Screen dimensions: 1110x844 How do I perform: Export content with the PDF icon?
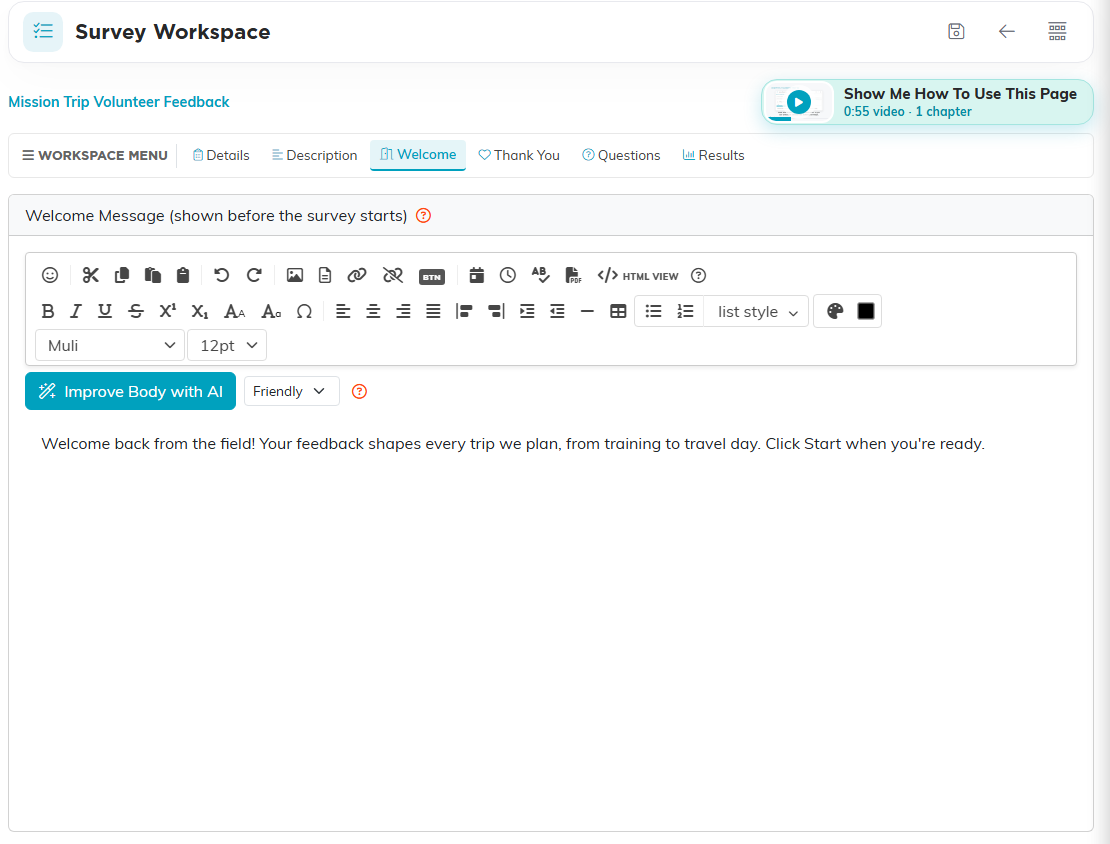(573, 275)
